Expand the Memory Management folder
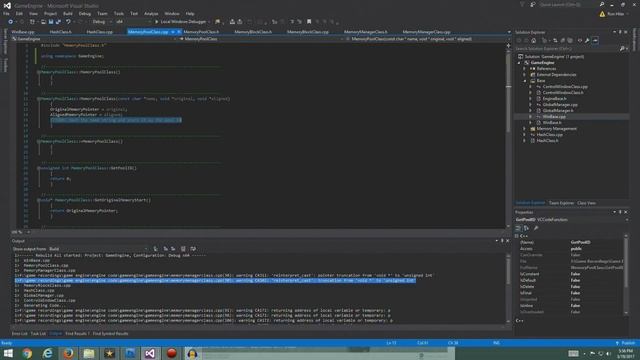 click(524, 129)
